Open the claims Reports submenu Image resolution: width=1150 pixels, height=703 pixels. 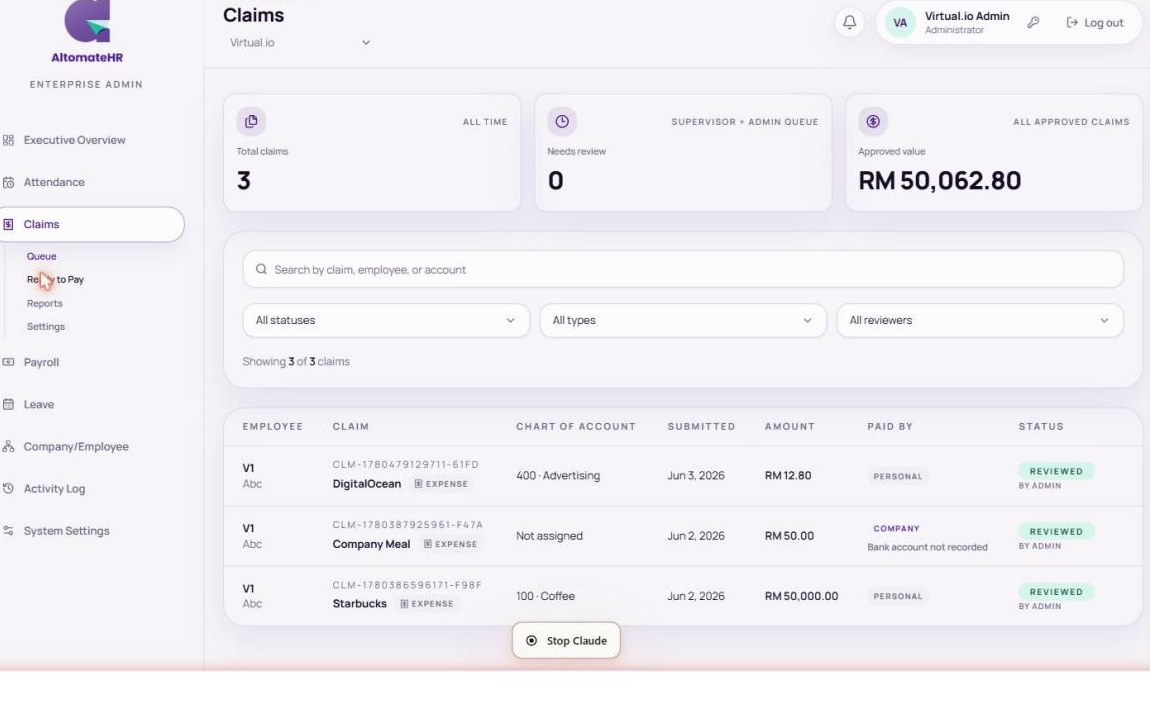(x=45, y=303)
